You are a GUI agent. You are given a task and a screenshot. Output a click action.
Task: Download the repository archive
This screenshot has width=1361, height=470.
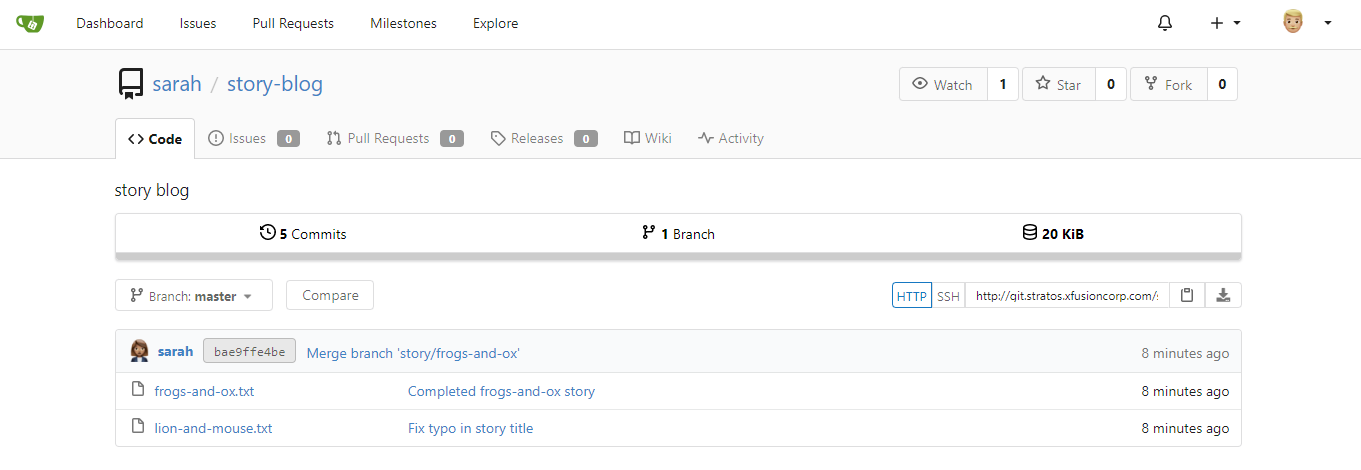1223,295
